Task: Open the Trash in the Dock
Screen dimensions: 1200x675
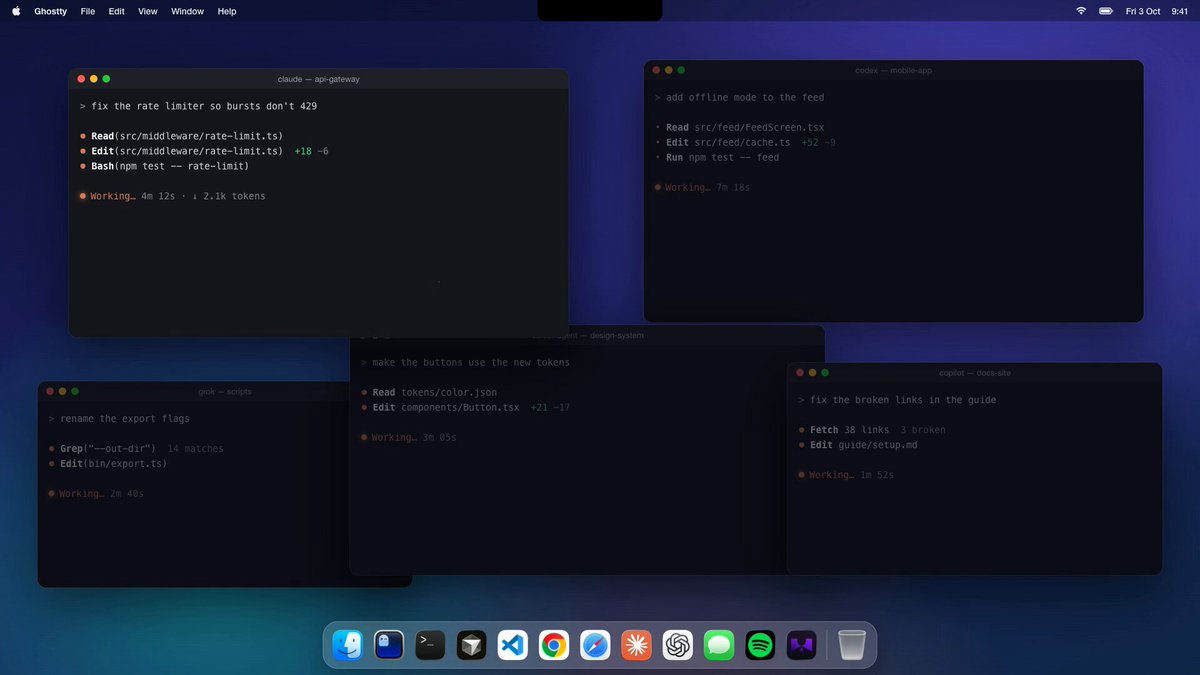Action: click(852, 645)
